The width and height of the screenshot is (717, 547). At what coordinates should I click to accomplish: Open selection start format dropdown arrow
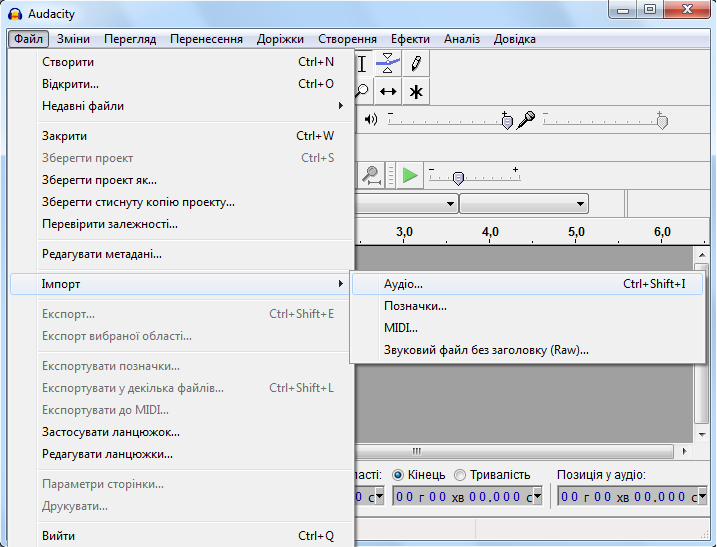coord(380,496)
